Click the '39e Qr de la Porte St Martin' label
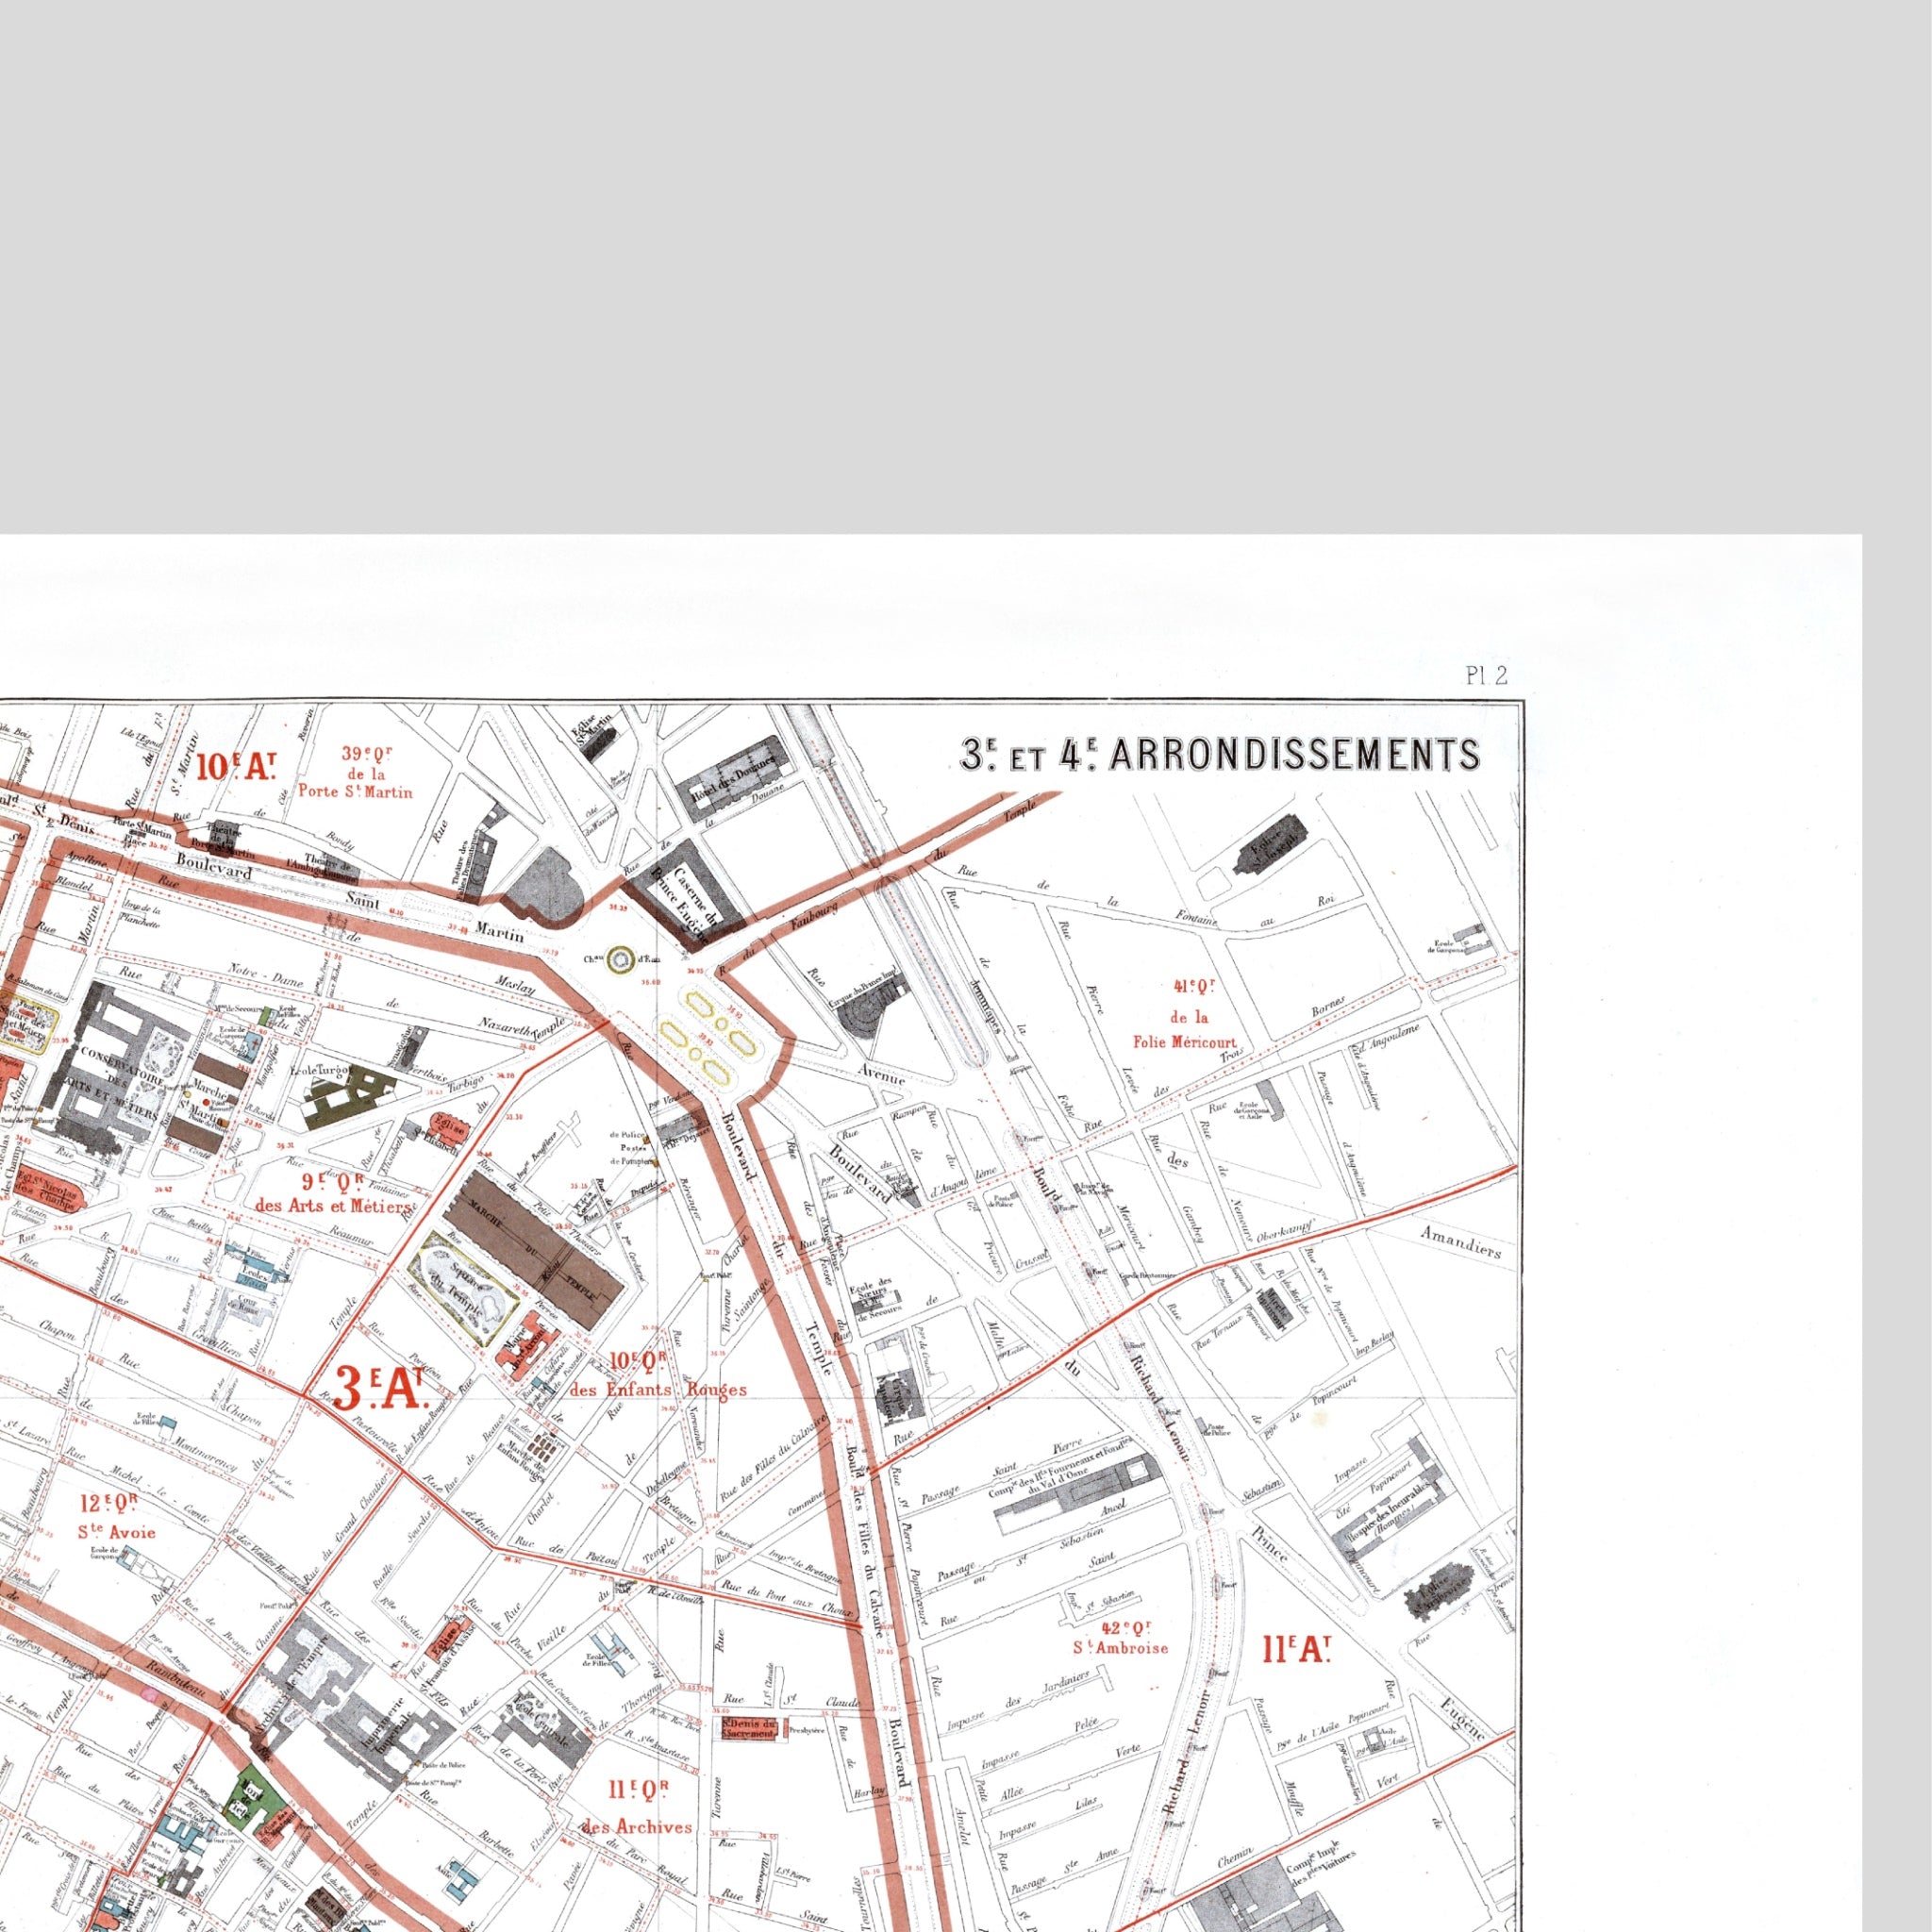1932x1932 pixels. tap(355, 772)
